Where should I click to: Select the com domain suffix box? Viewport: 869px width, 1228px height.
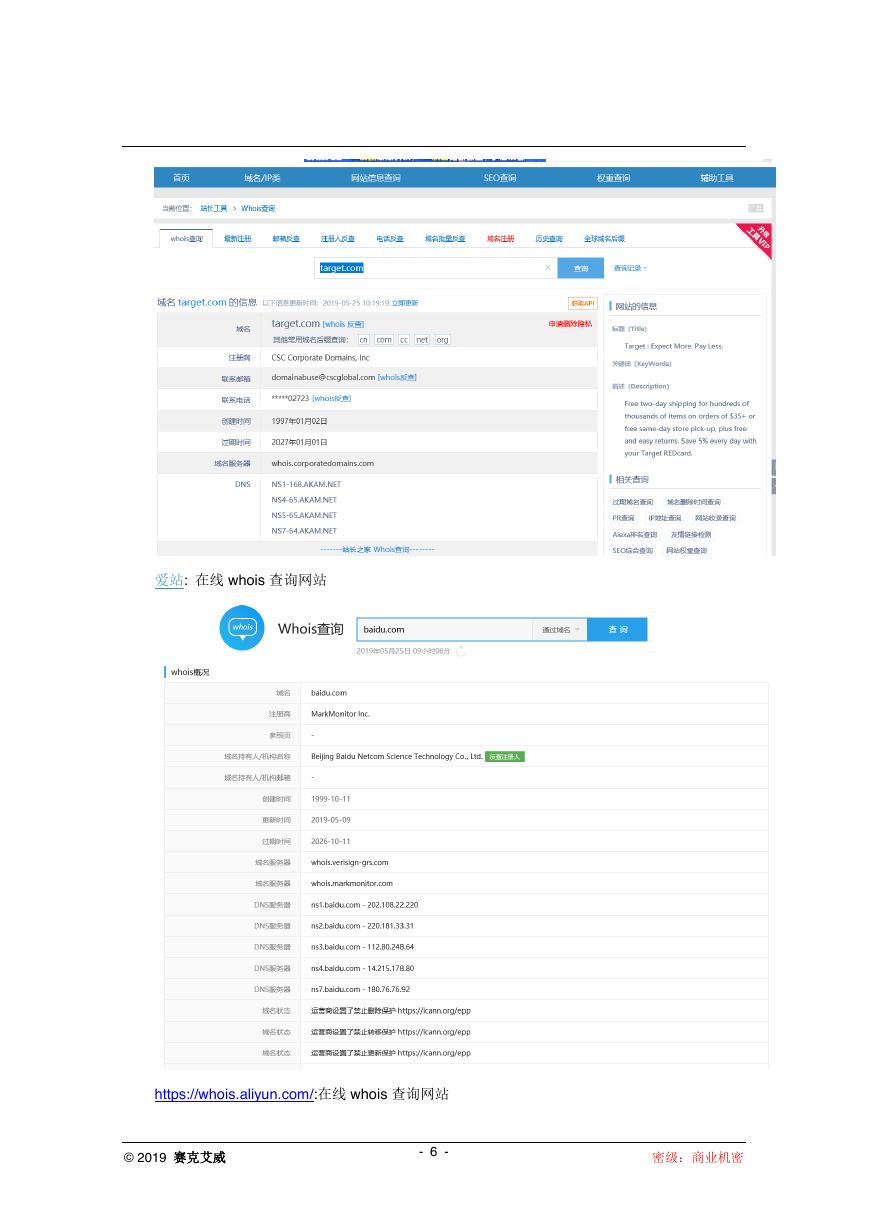pyautogui.click(x=384, y=340)
